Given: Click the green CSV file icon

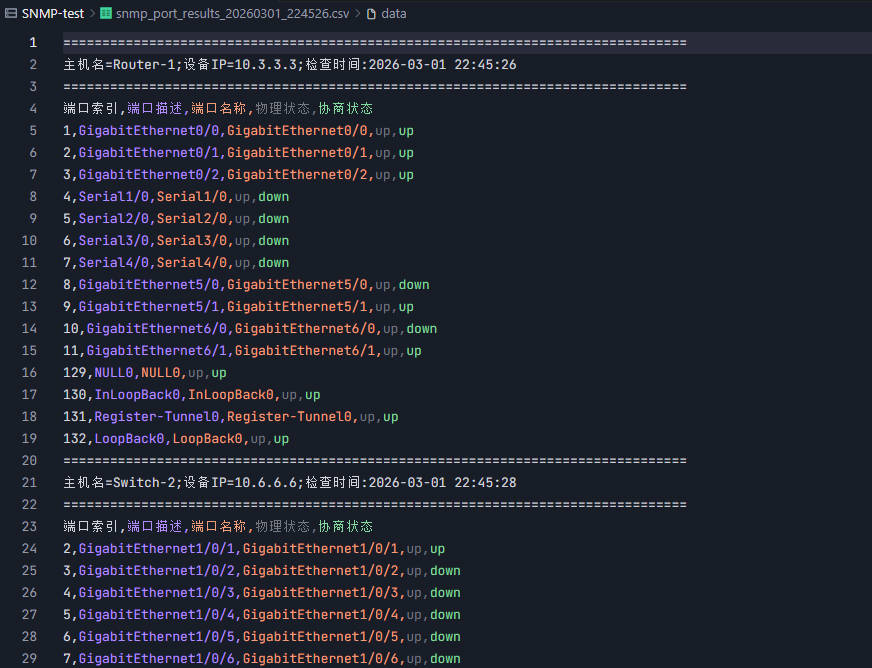Looking at the screenshot, I should point(106,14).
